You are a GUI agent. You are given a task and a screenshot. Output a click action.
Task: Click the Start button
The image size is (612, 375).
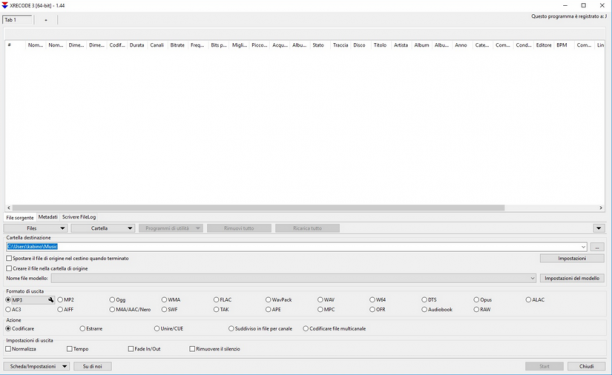(x=544, y=366)
